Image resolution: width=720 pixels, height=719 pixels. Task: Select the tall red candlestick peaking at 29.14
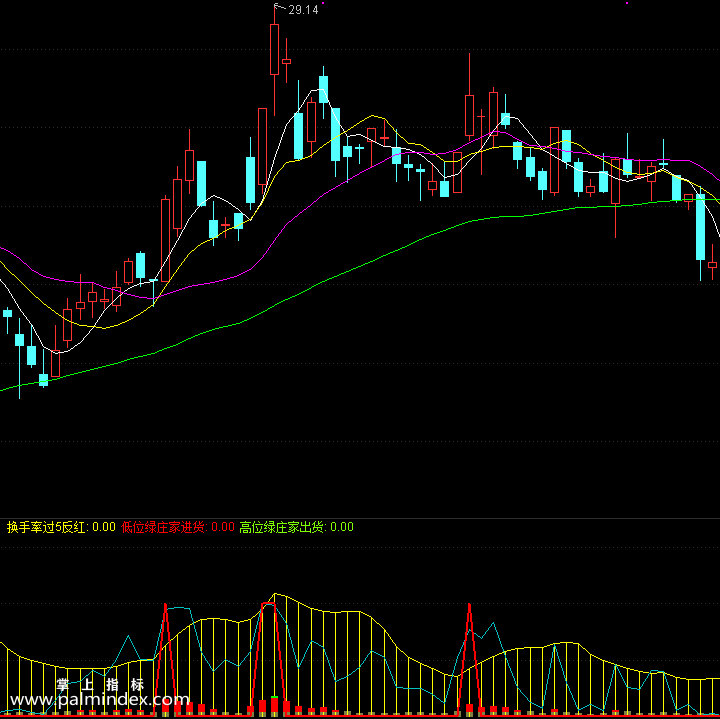click(x=275, y=49)
